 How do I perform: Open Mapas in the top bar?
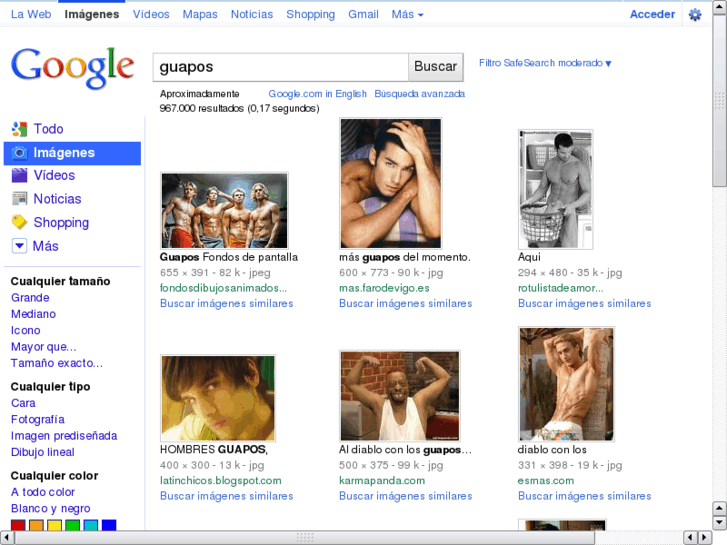click(200, 14)
